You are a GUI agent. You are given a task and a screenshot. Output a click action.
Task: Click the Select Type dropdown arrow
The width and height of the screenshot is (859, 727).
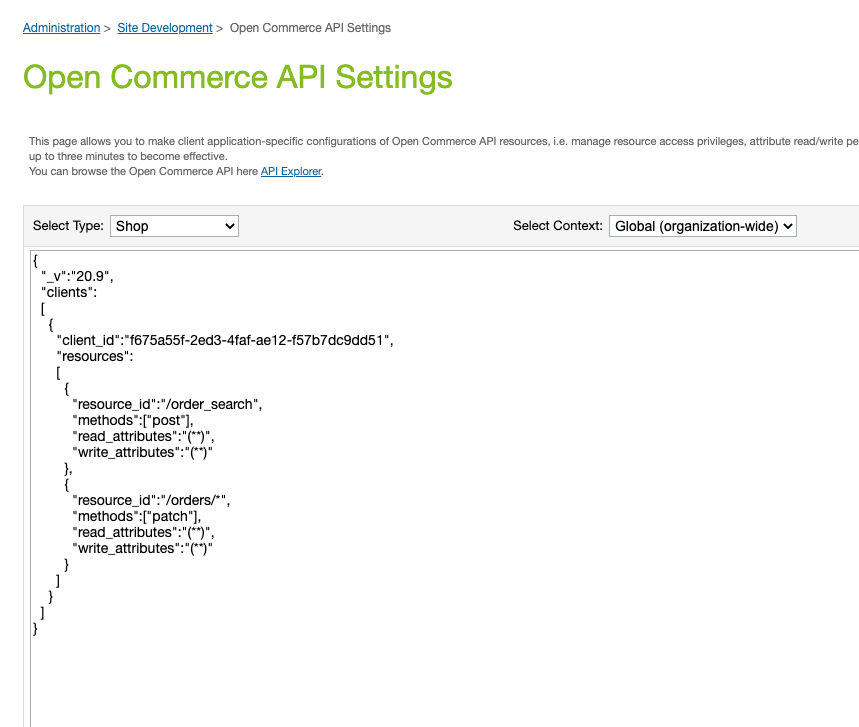coord(230,226)
